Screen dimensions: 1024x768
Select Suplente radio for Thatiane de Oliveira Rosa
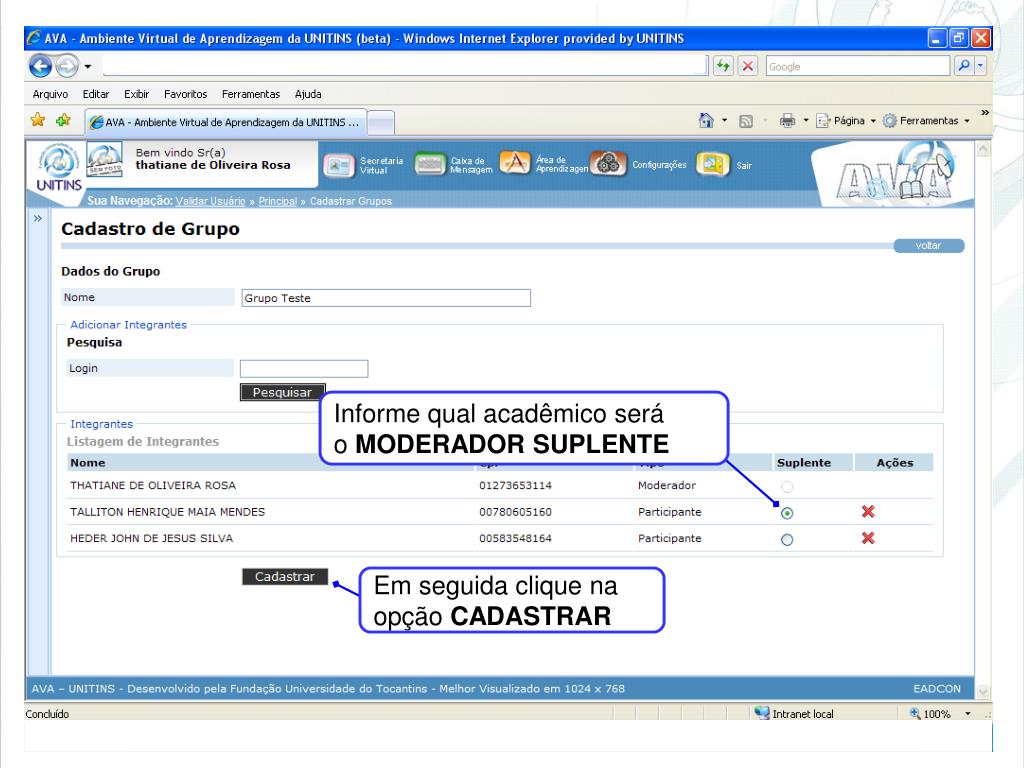click(787, 487)
